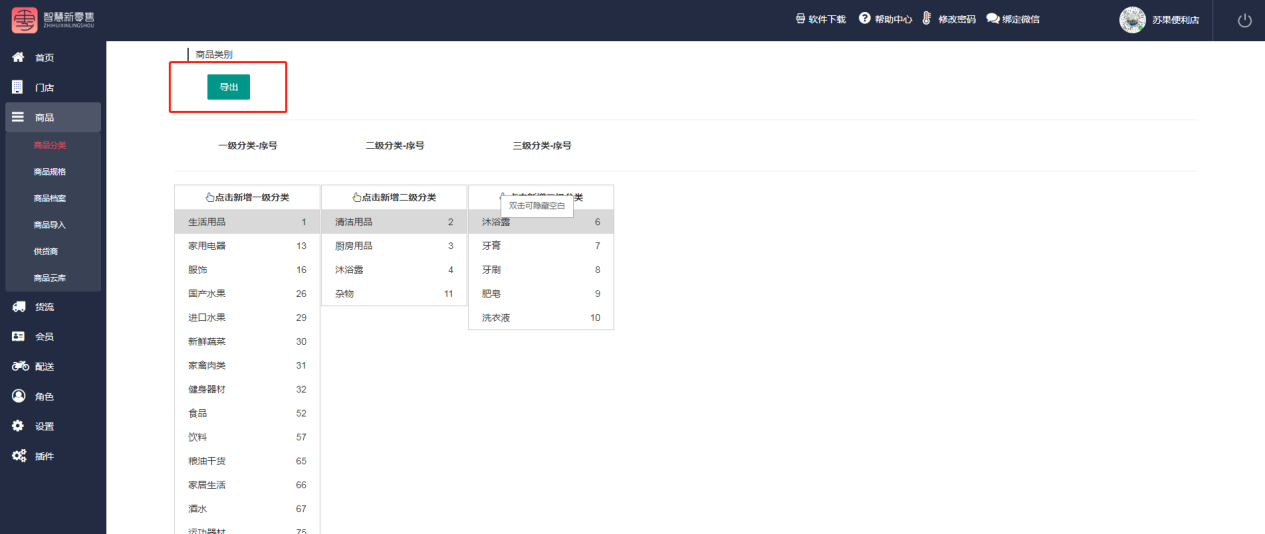The image size is (1265, 534).
Task: Select 健身器材 category row
Action: pyautogui.click(x=247, y=390)
